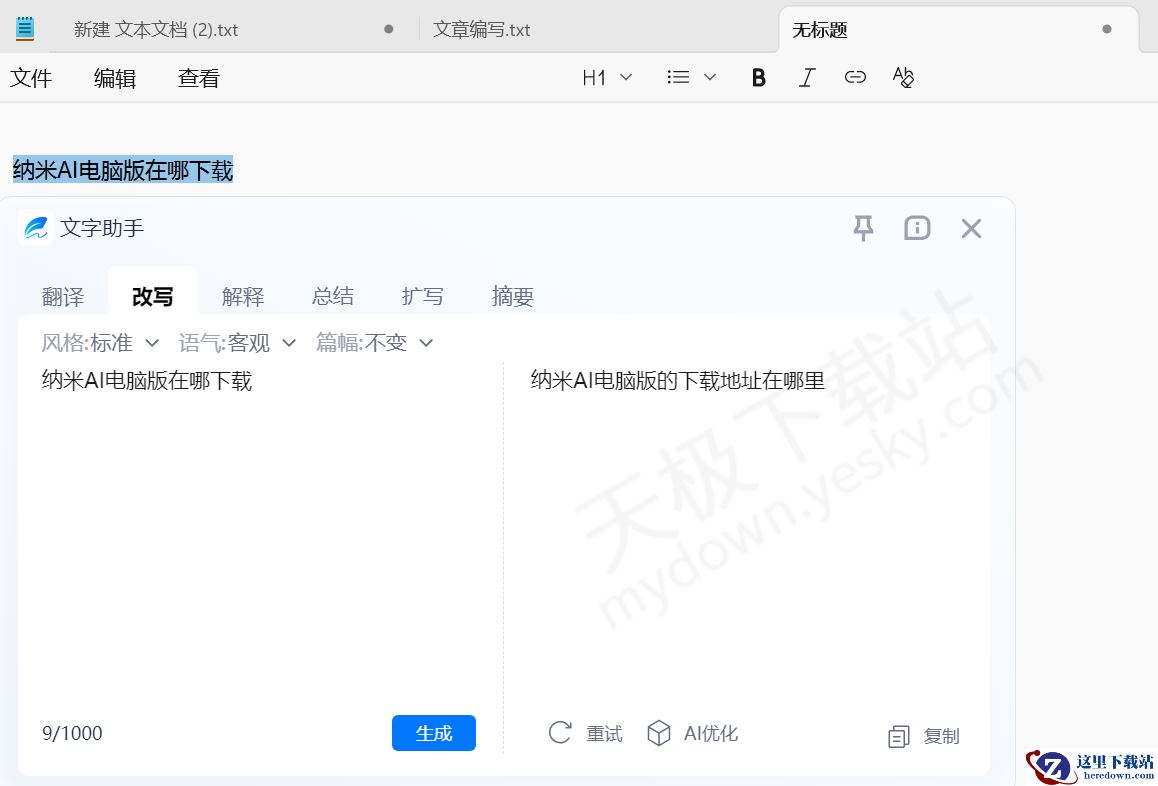Open the 文件 menu
This screenshot has width=1158, height=786.
31,78
